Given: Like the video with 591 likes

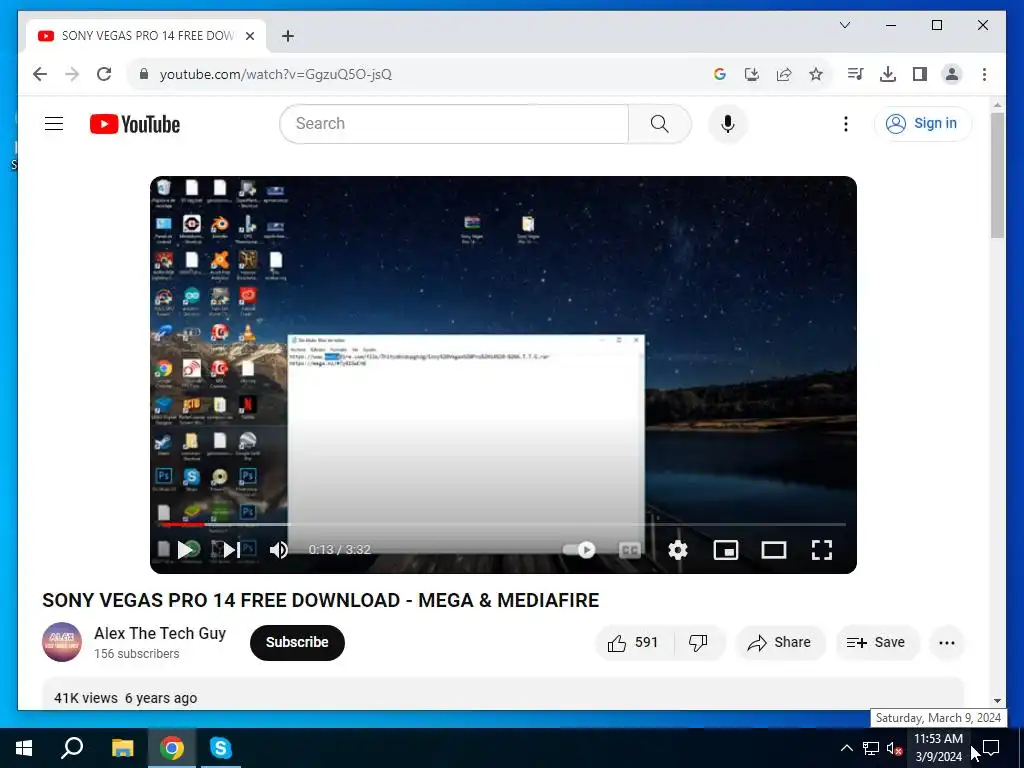Looking at the screenshot, I should [633, 643].
